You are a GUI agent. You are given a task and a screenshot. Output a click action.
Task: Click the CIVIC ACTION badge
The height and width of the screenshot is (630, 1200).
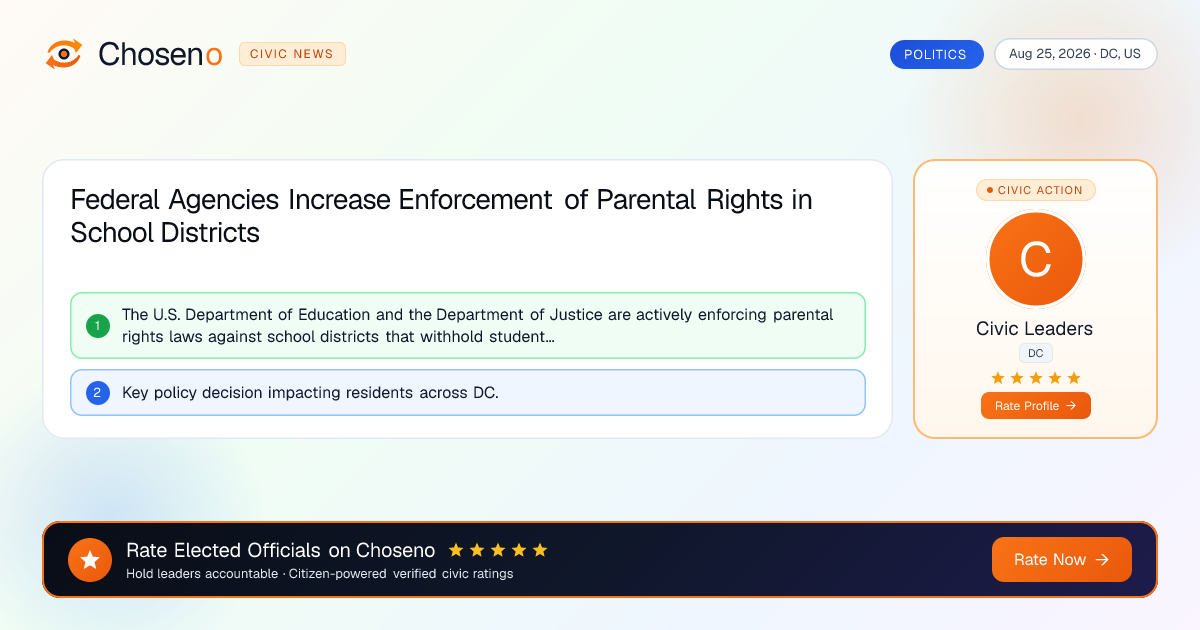(1035, 190)
